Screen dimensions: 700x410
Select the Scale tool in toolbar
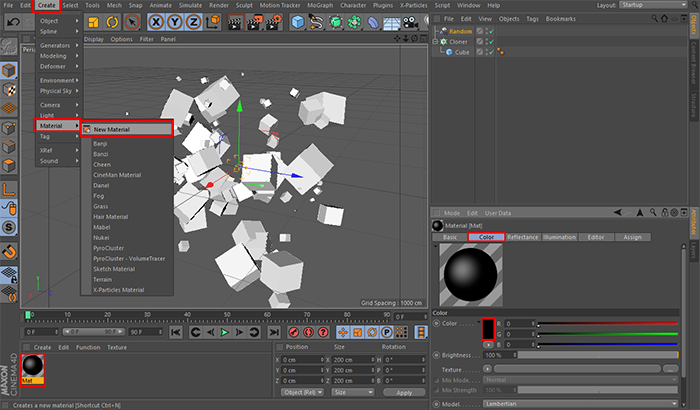click(x=93, y=22)
